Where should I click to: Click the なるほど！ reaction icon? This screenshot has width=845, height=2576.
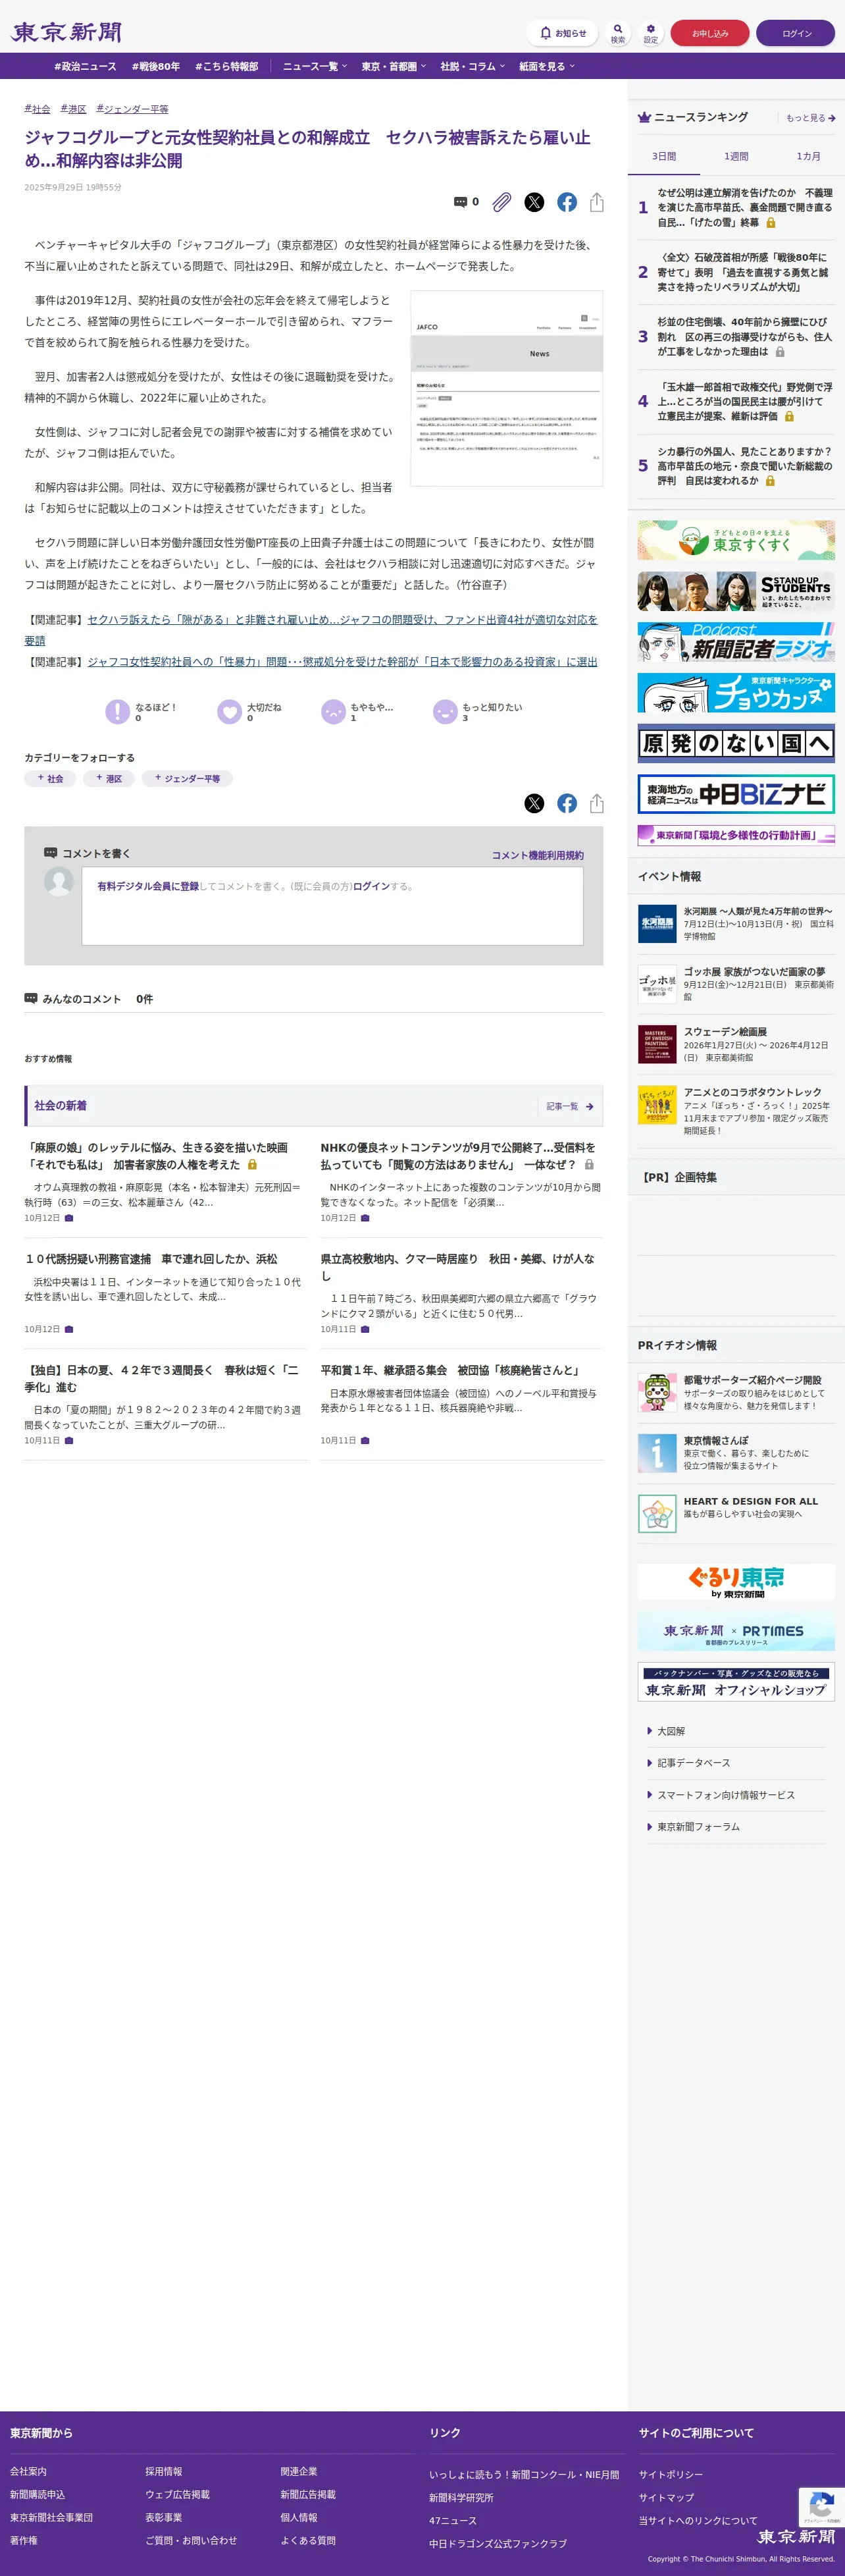(x=118, y=711)
